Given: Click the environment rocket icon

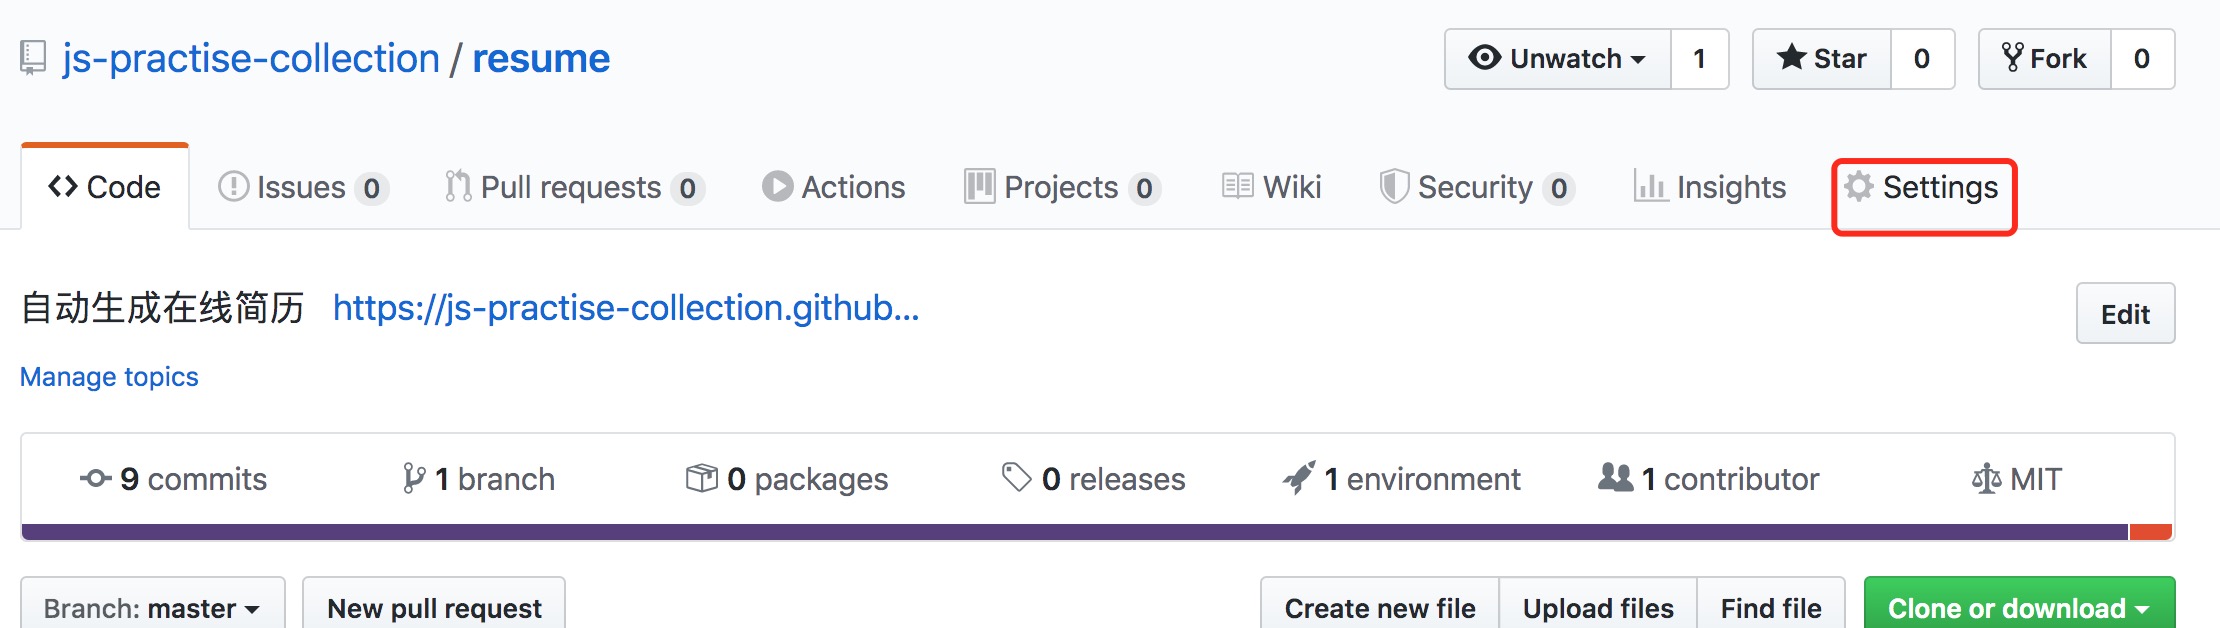Looking at the screenshot, I should pos(1299,478).
